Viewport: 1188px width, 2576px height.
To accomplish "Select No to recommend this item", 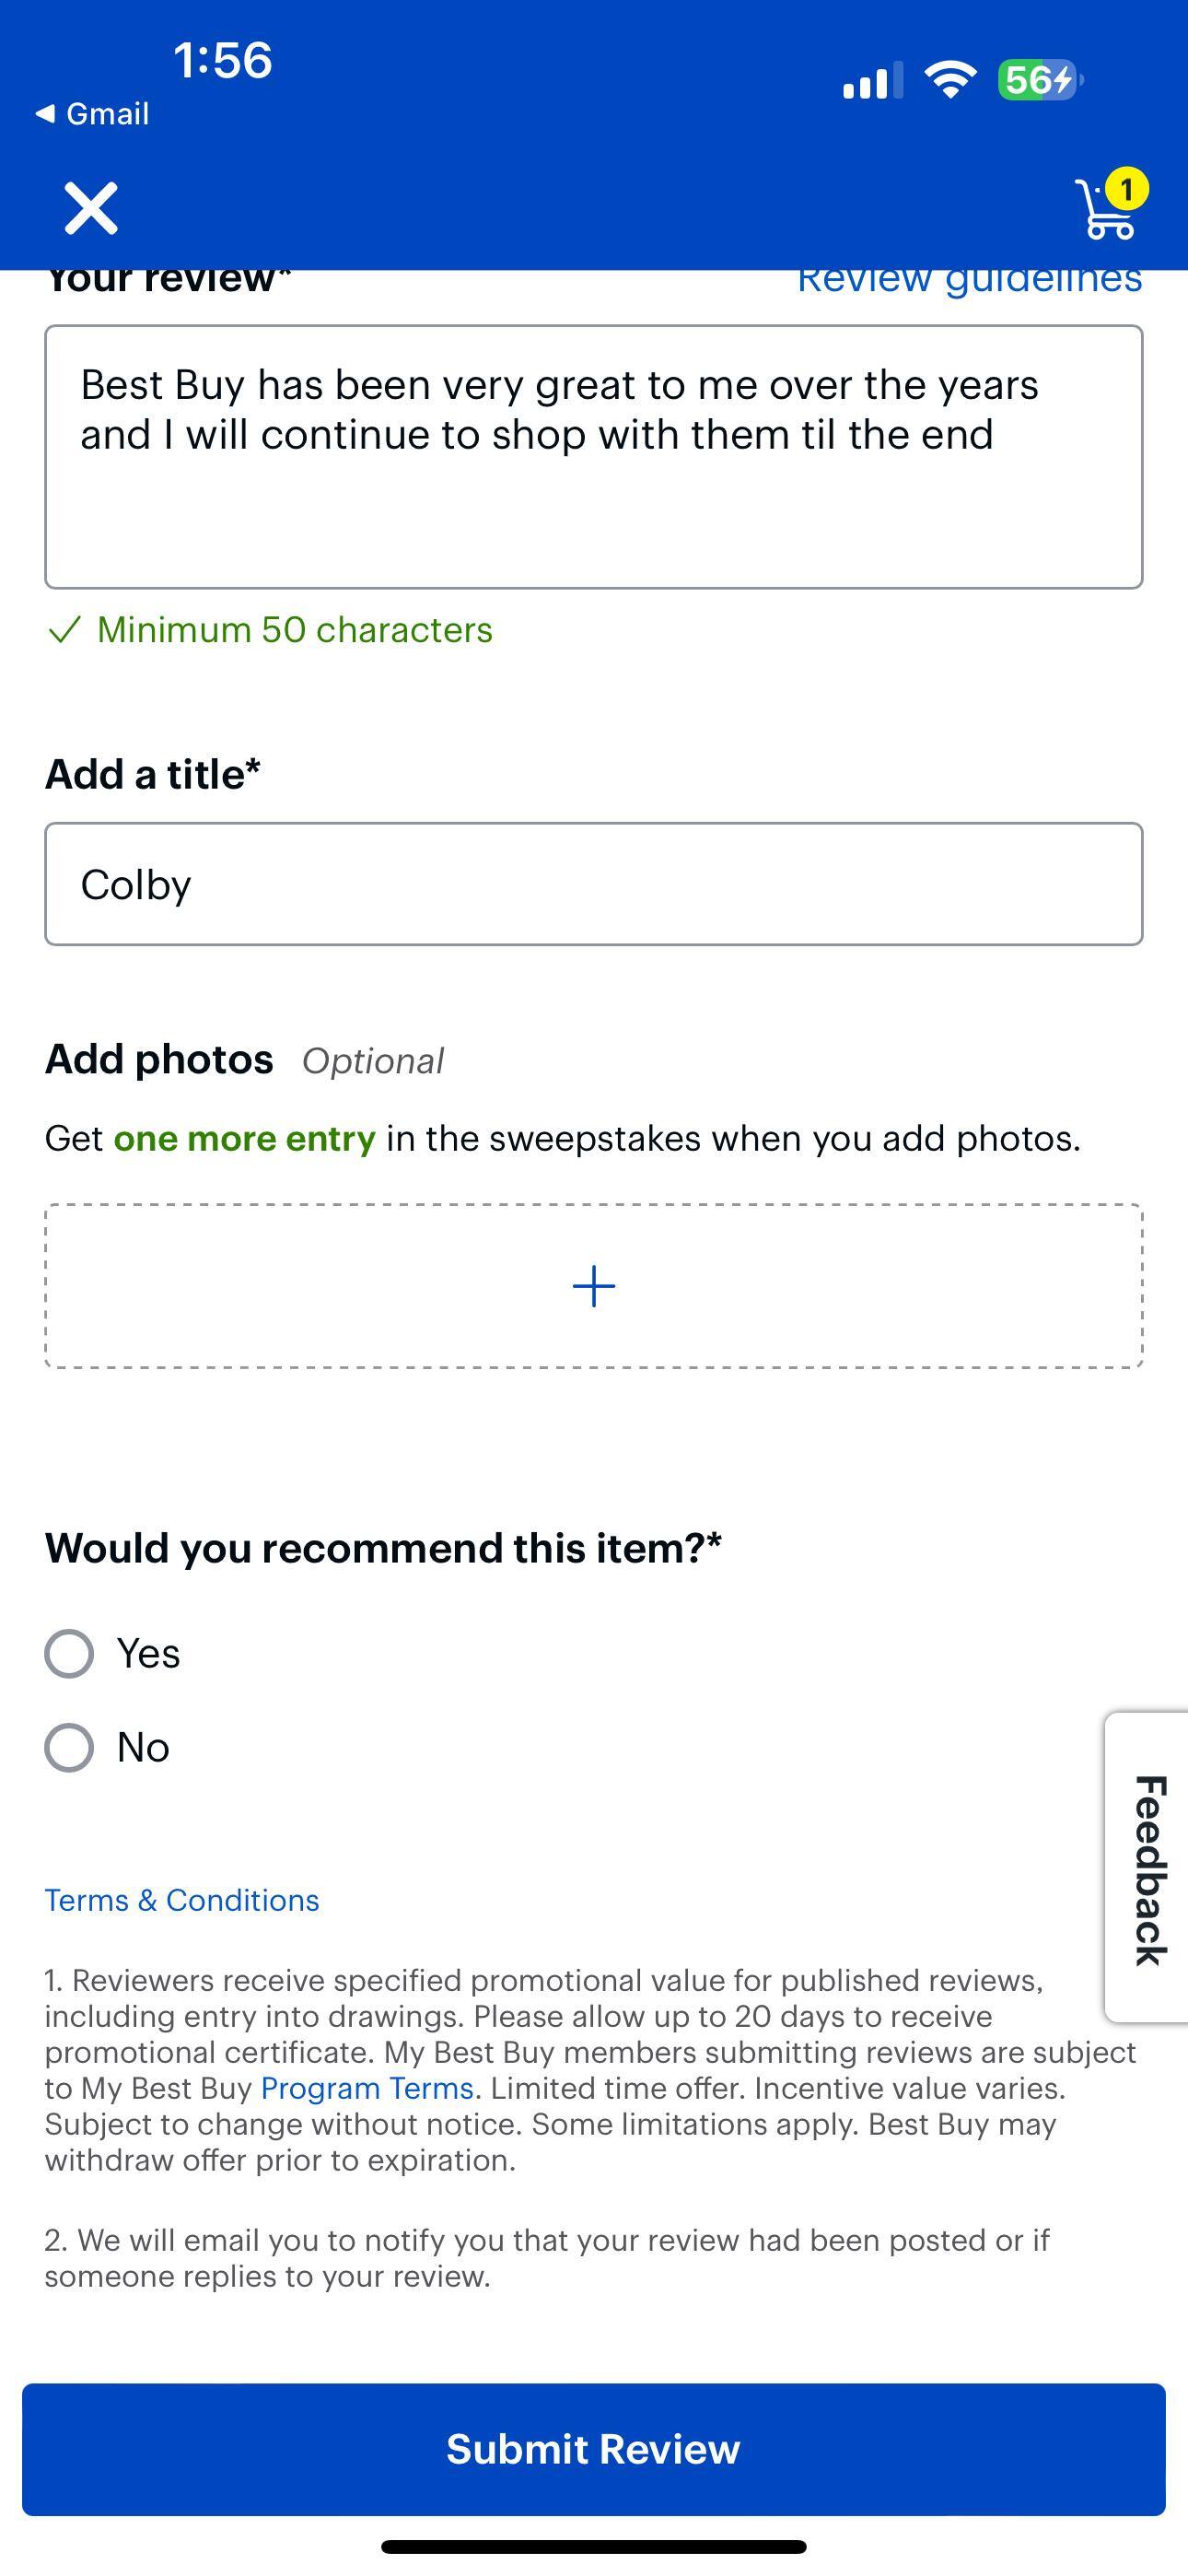I will 69,1747.
